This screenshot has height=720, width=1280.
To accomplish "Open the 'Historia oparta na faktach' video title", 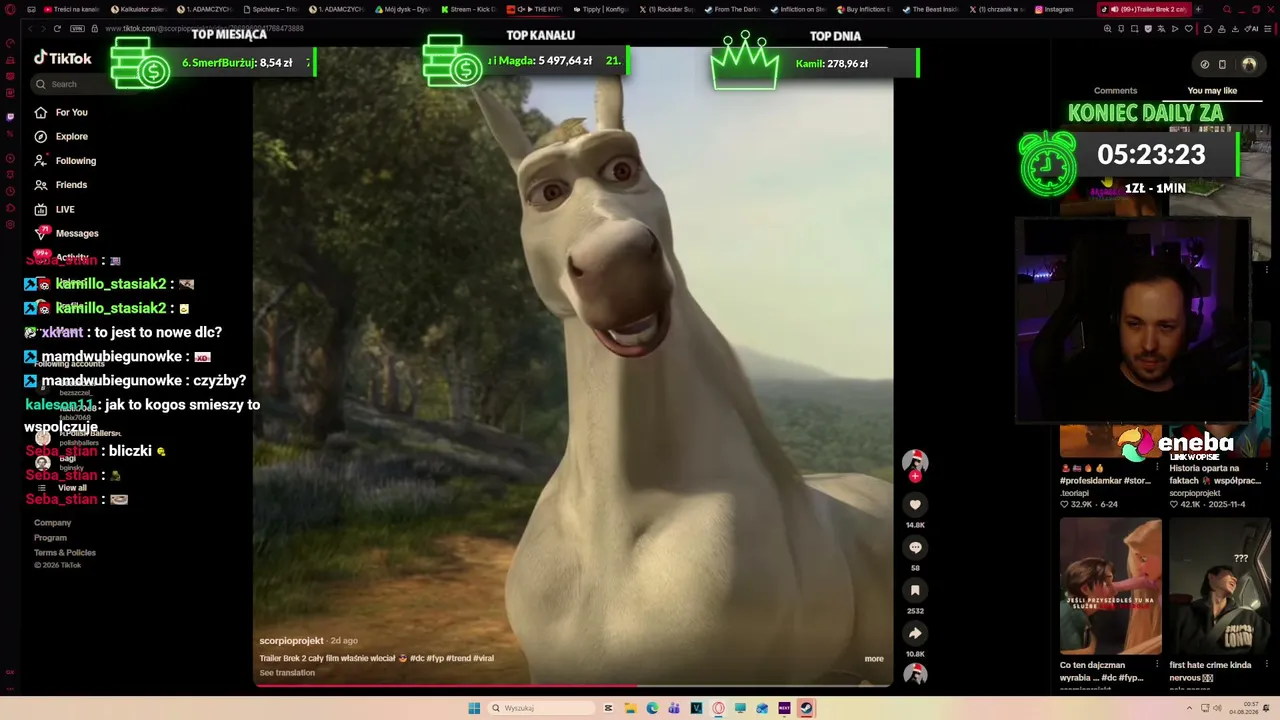I will (1215, 475).
